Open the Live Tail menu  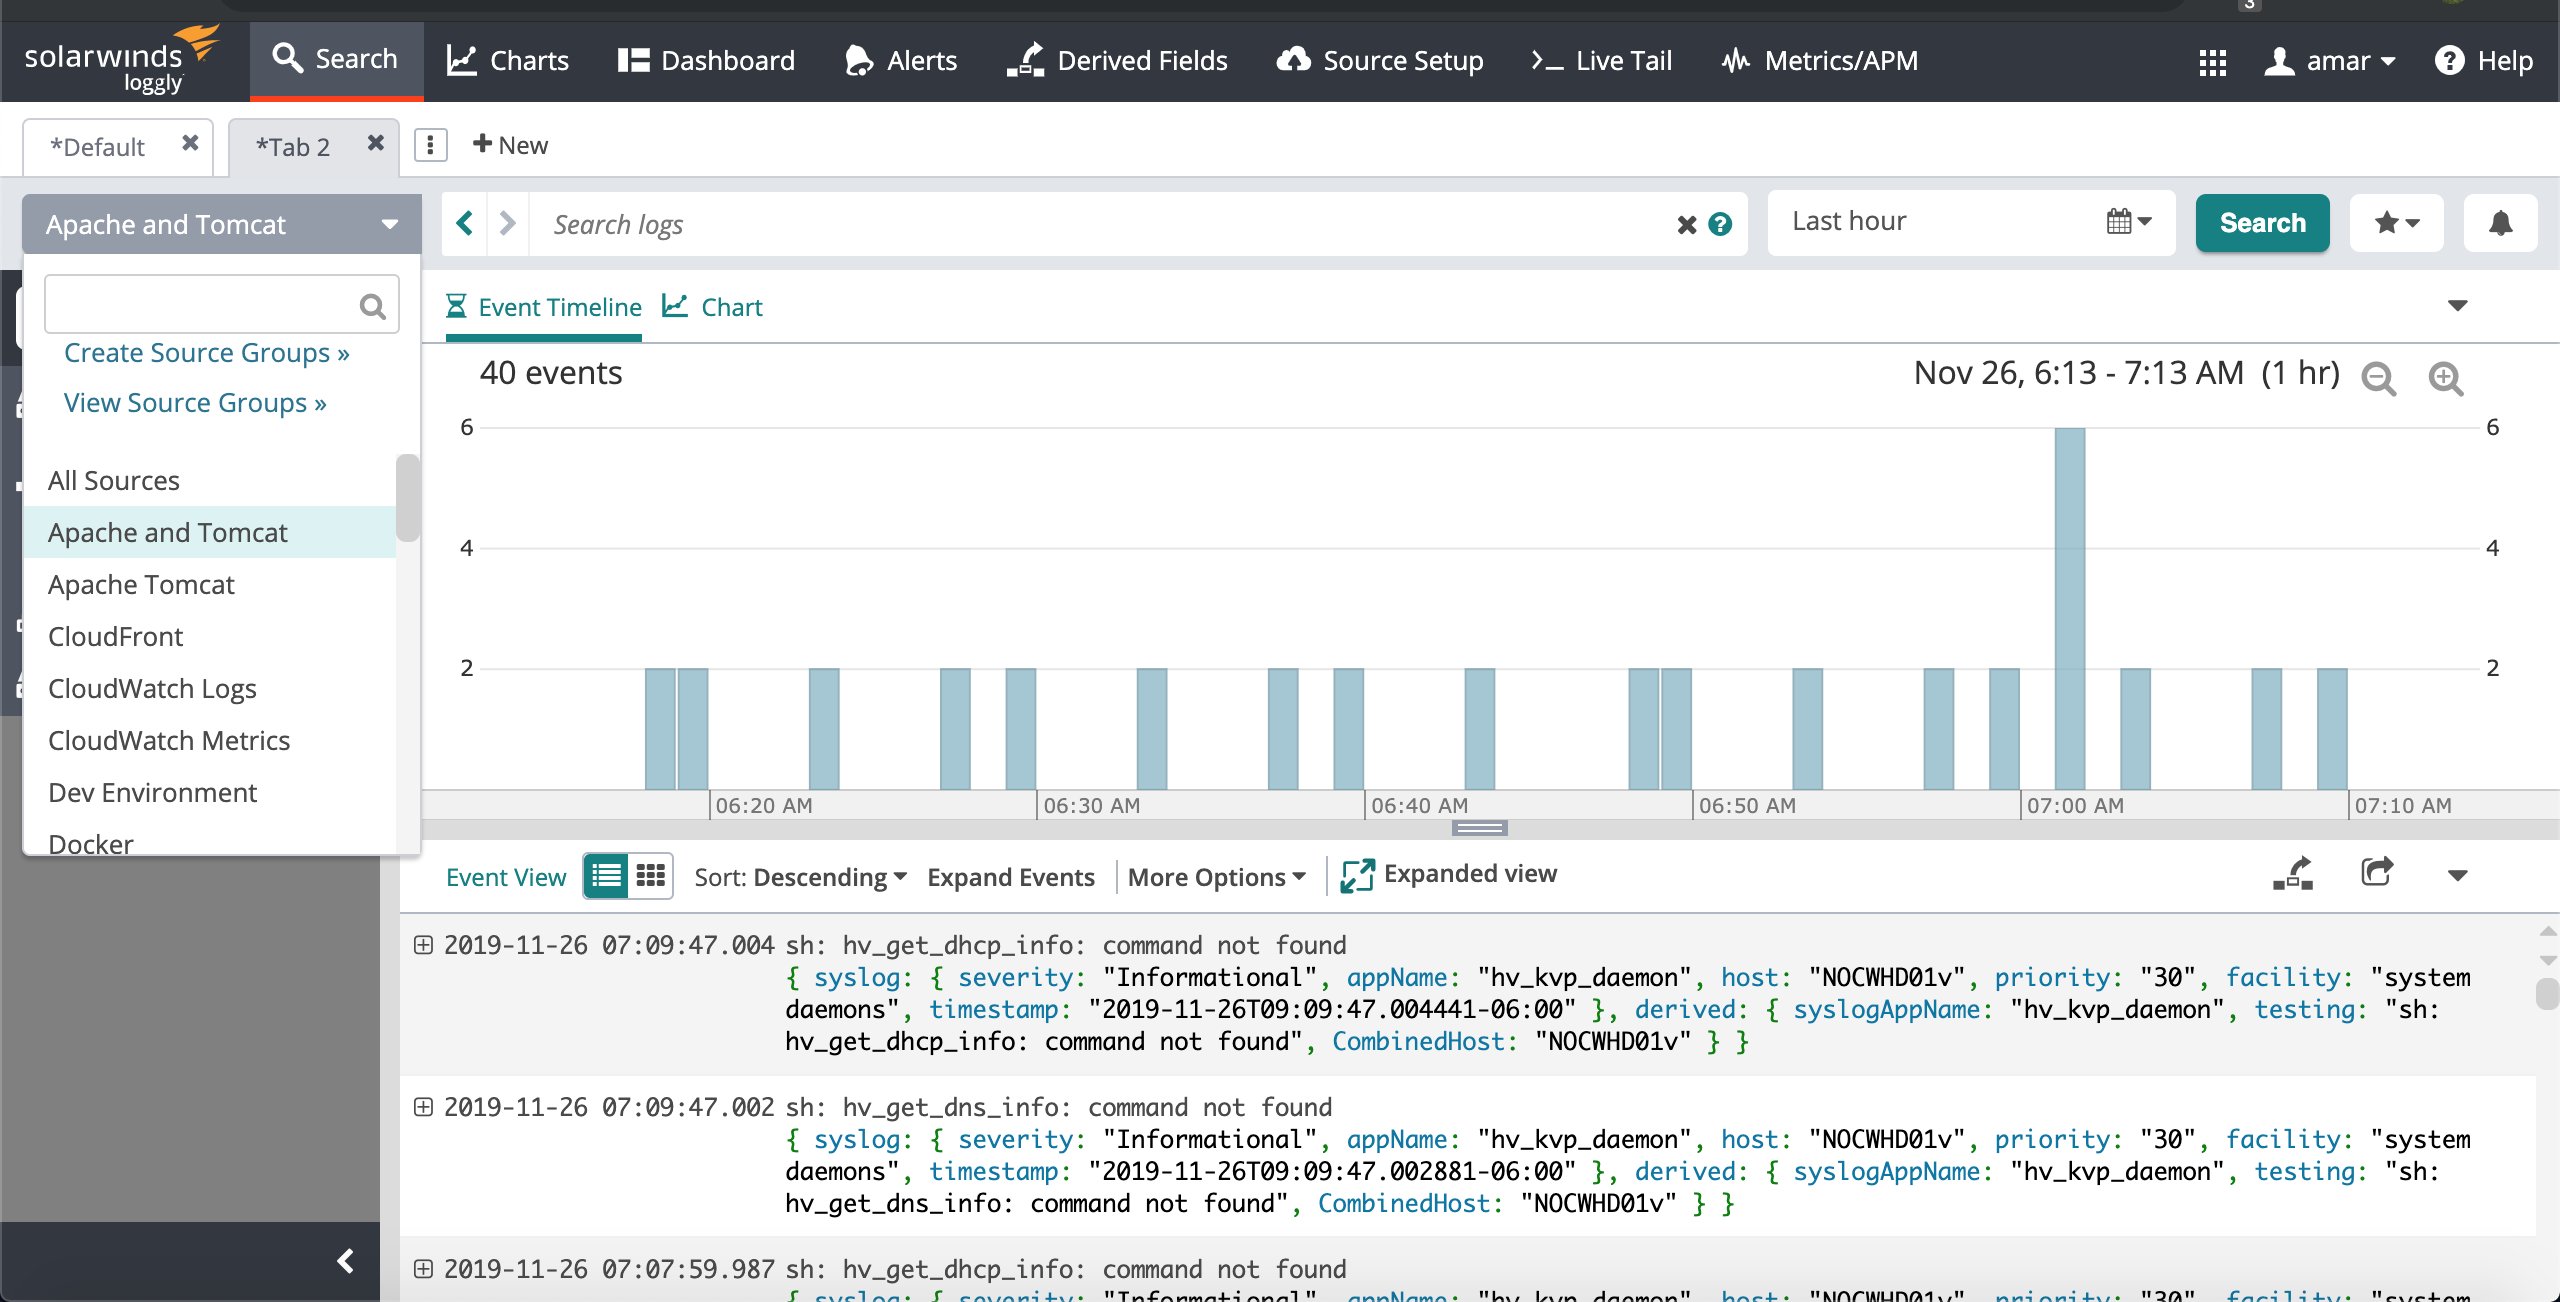1602,61
